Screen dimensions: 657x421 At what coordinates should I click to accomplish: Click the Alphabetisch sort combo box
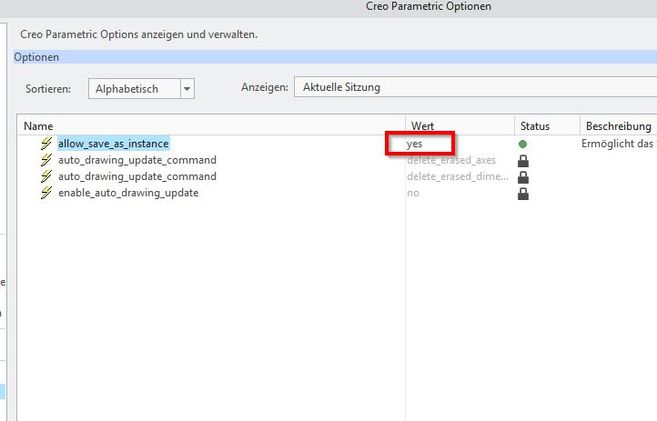(x=141, y=88)
